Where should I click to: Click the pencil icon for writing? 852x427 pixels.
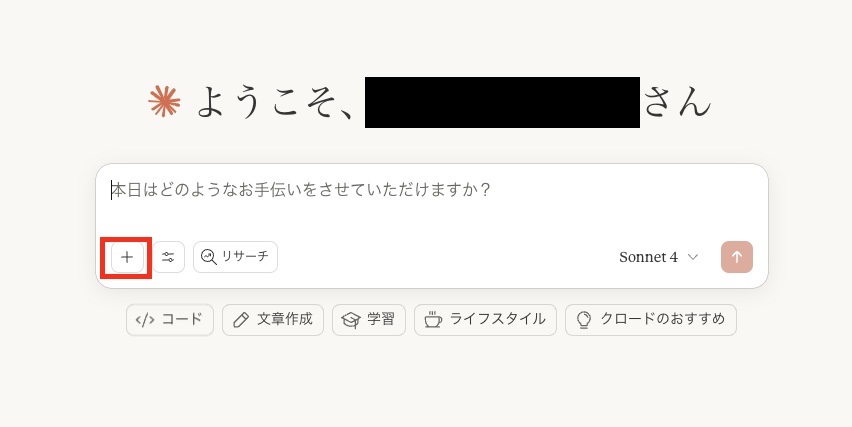[x=241, y=320]
